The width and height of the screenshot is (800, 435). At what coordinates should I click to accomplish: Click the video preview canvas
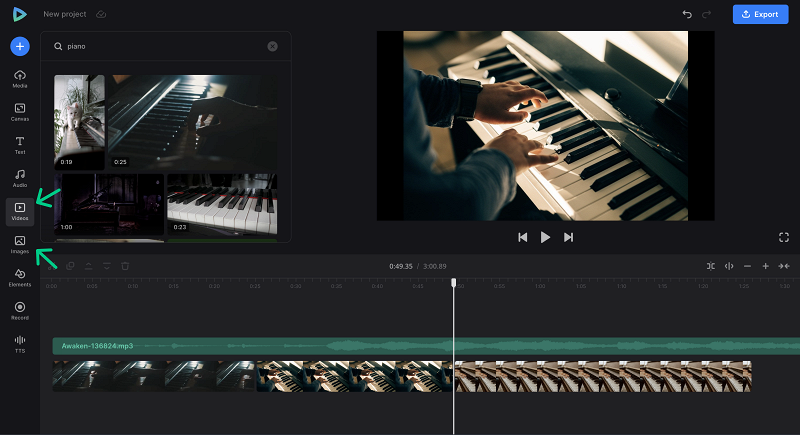(545, 126)
